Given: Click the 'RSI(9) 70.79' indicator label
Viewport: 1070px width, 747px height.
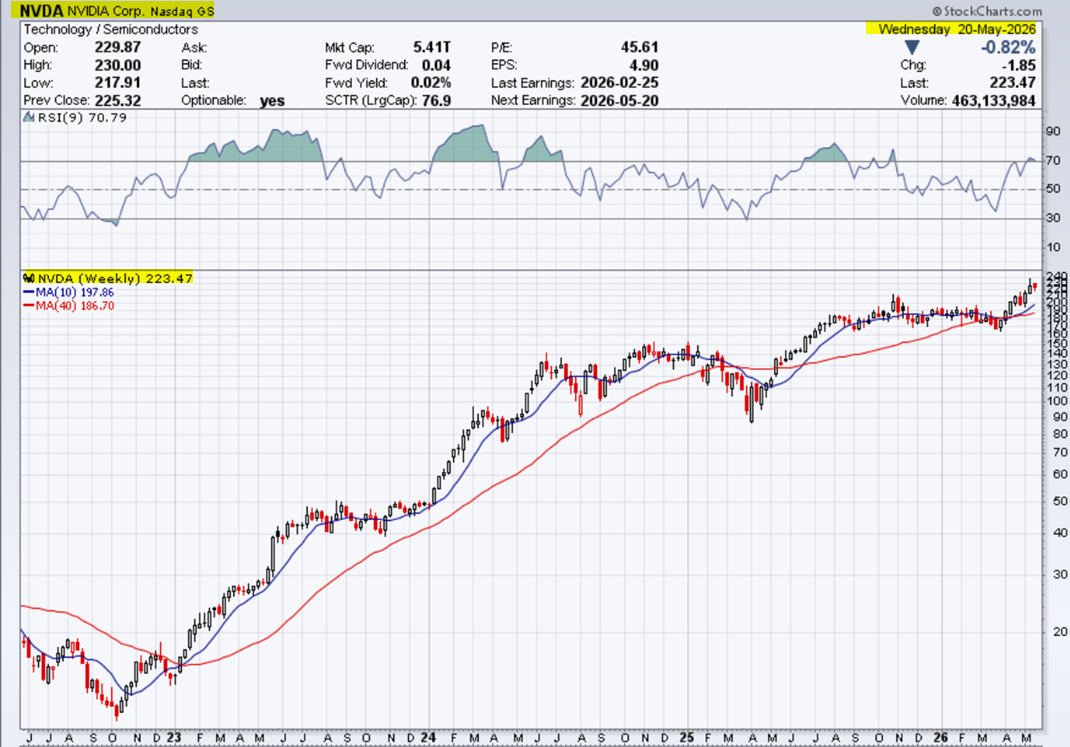Looking at the screenshot, I should click(82, 117).
